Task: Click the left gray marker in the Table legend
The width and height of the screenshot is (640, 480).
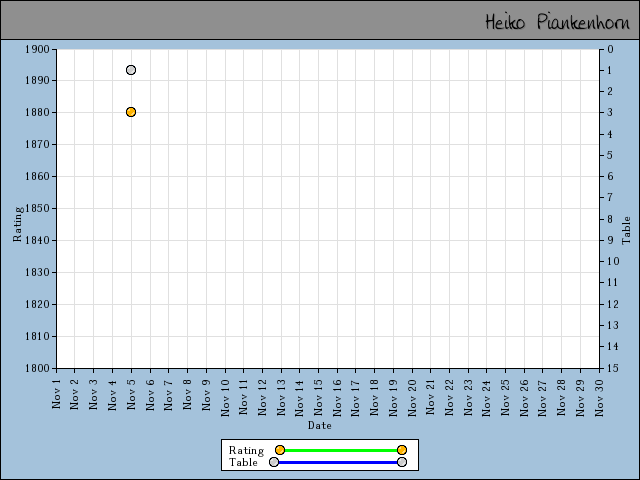Action: pyautogui.click(x=274, y=462)
